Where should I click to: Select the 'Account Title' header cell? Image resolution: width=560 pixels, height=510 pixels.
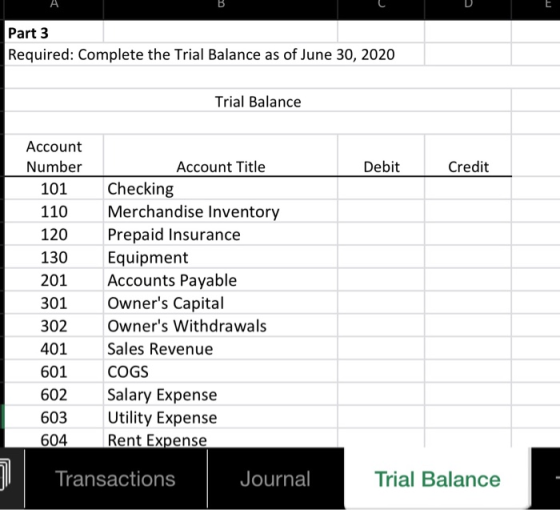(x=220, y=156)
